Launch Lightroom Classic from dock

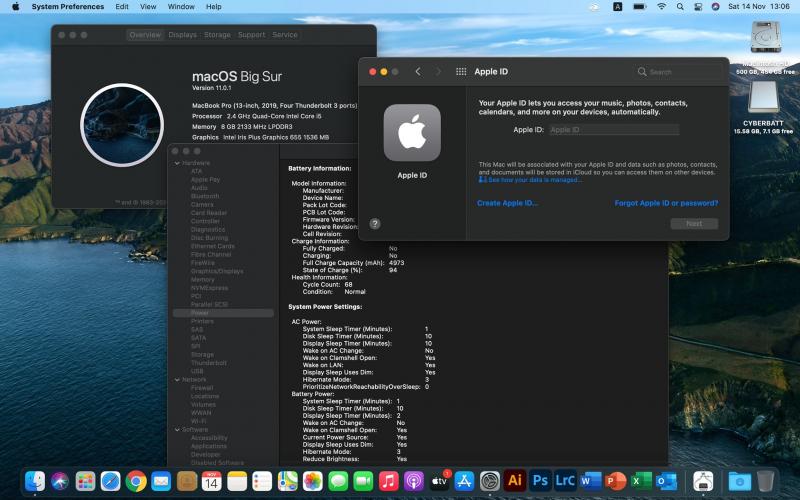tap(565, 481)
